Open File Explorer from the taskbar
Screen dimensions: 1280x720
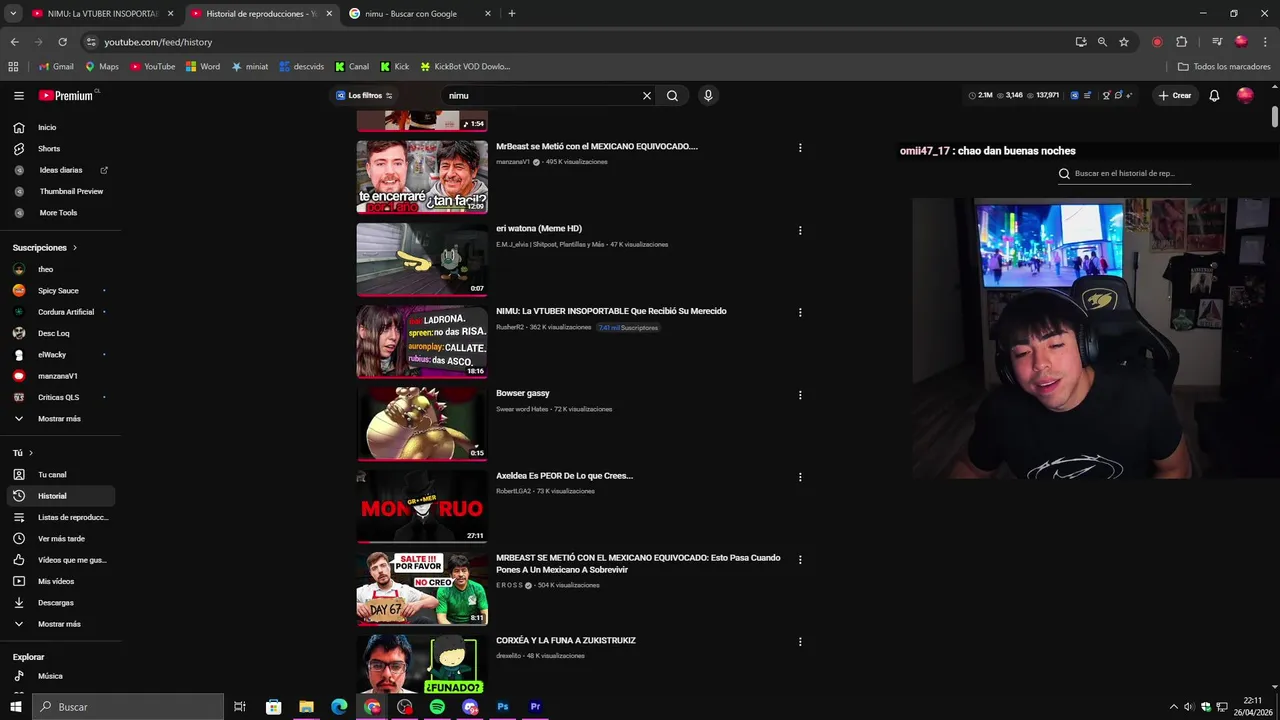(x=306, y=707)
